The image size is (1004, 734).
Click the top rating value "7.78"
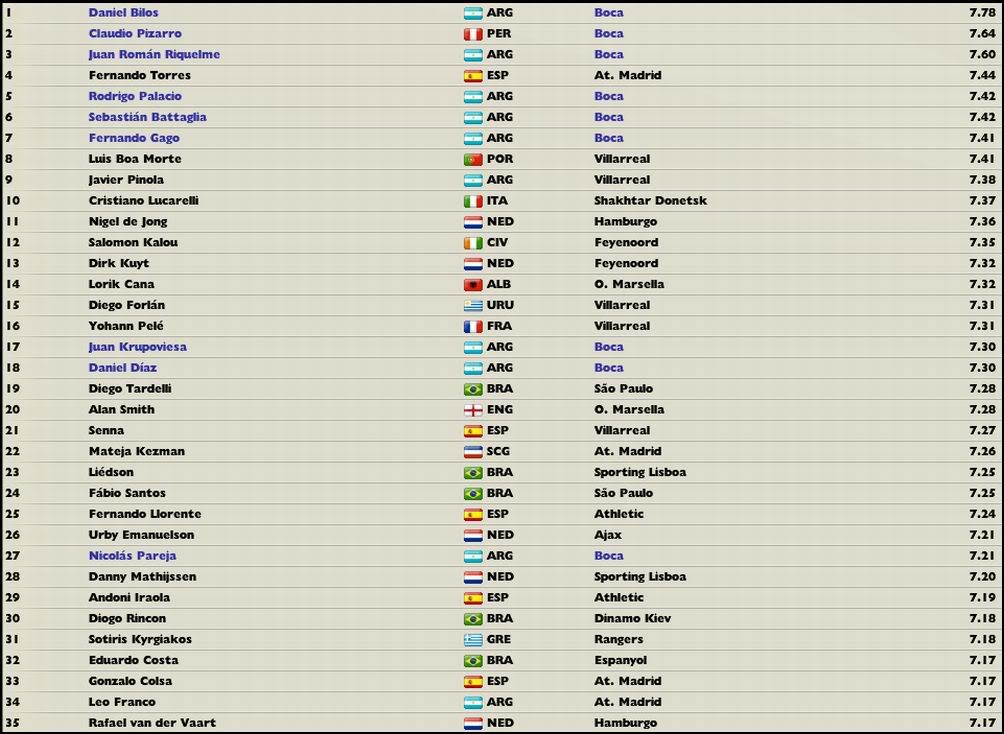[982, 13]
